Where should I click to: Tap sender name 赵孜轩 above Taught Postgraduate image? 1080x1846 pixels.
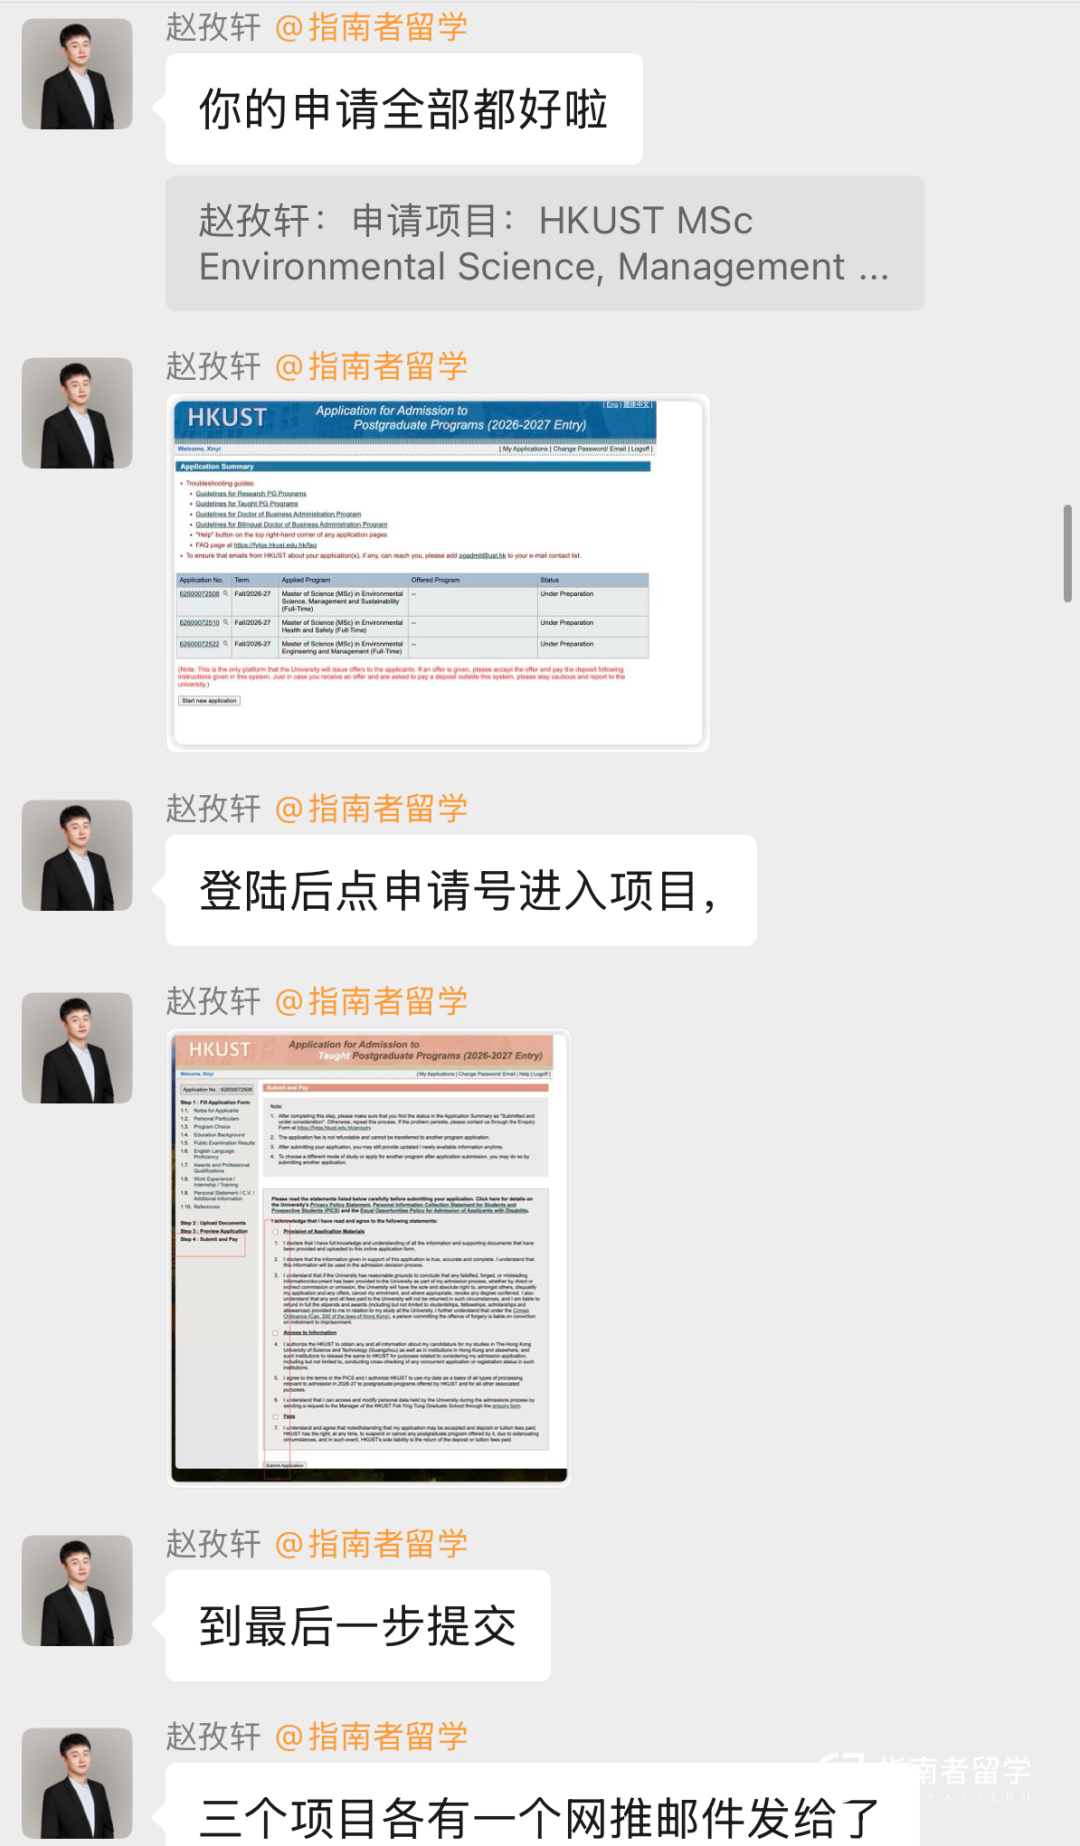pos(213,1001)
